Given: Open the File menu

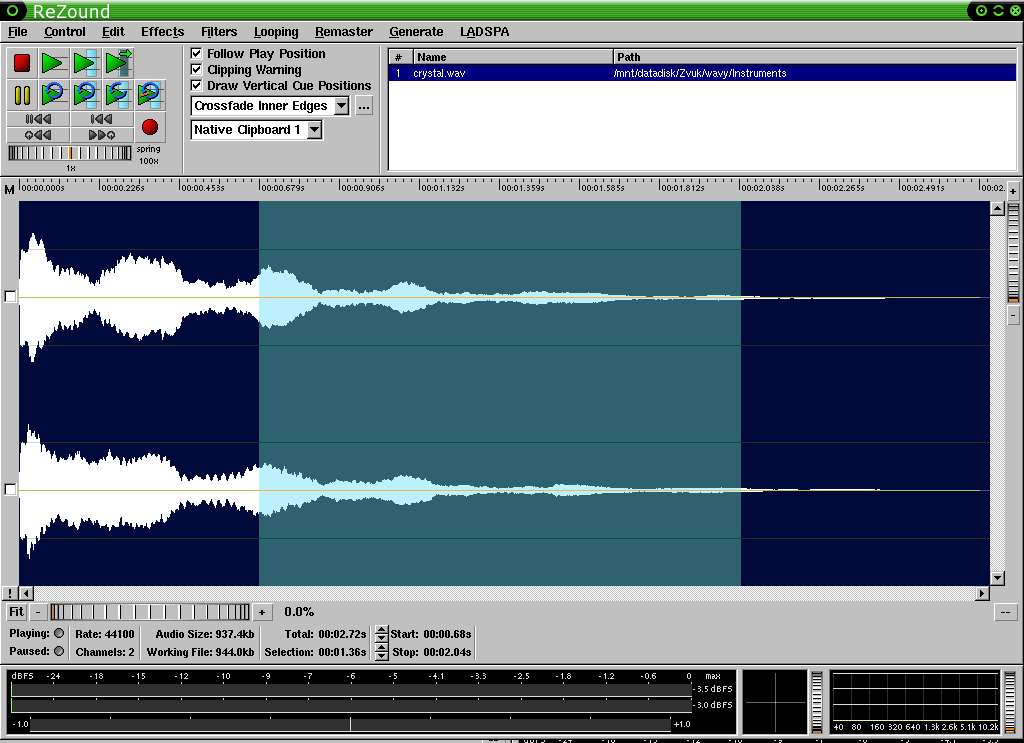Looking at the screenshot, I should [18, 31].
